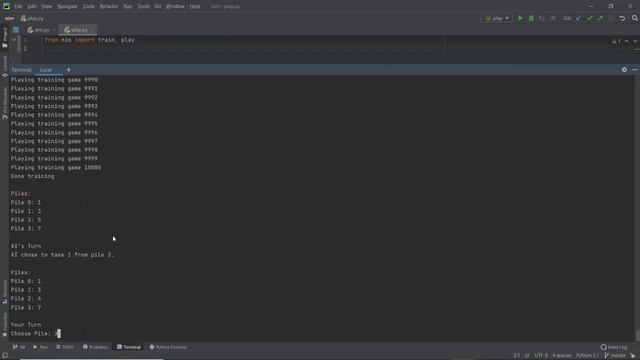This screenshot has width=640, height=360.
Task: Click the warning indicator in editor corner
Action: (616, 41)
